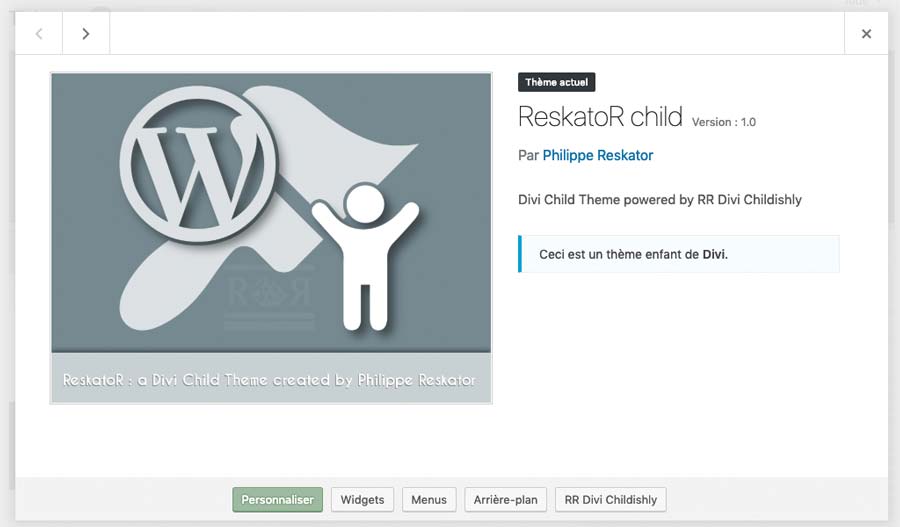
Task: Click the "ReskatoR child" theme title
Action: click(x=600, y=116)
